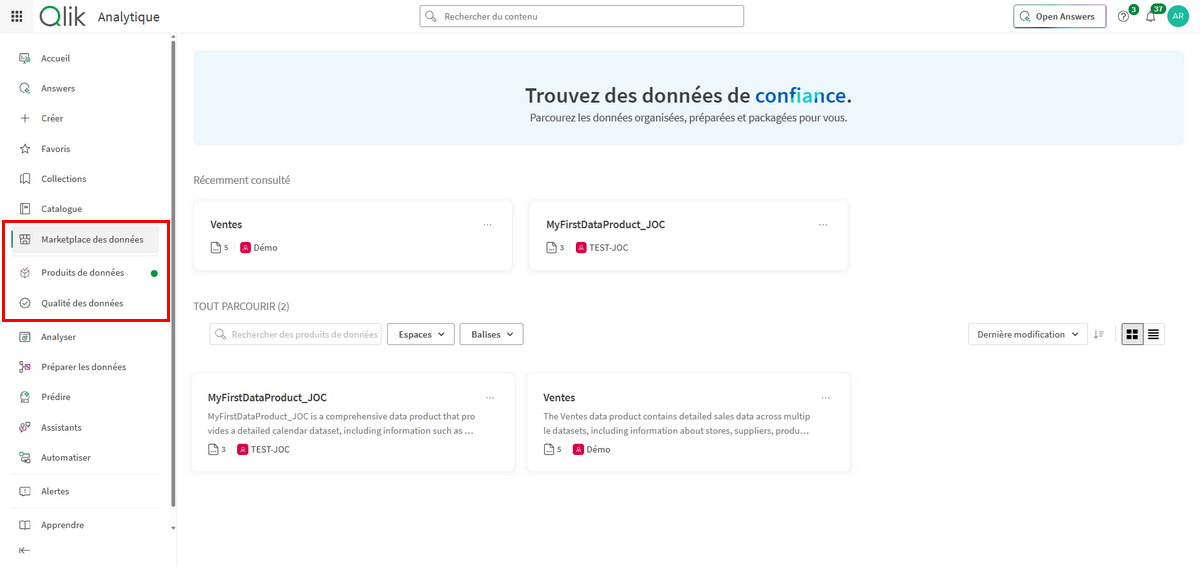Switch to list view layout
Image resolution: width=1200 pixels, height=567 pixels.
click(1154, 334)
